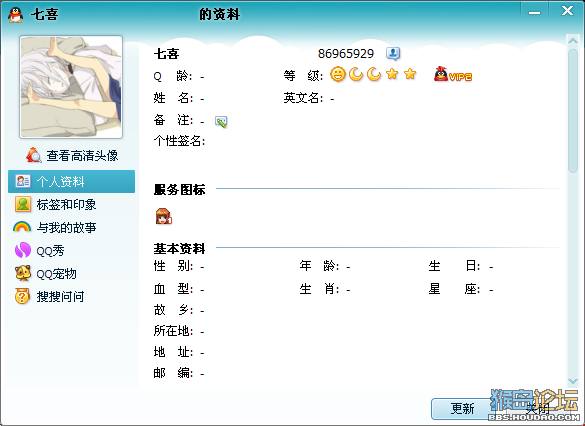Click the 个性签名 label
The image size is (585, 426).
(x=179, y=141)
